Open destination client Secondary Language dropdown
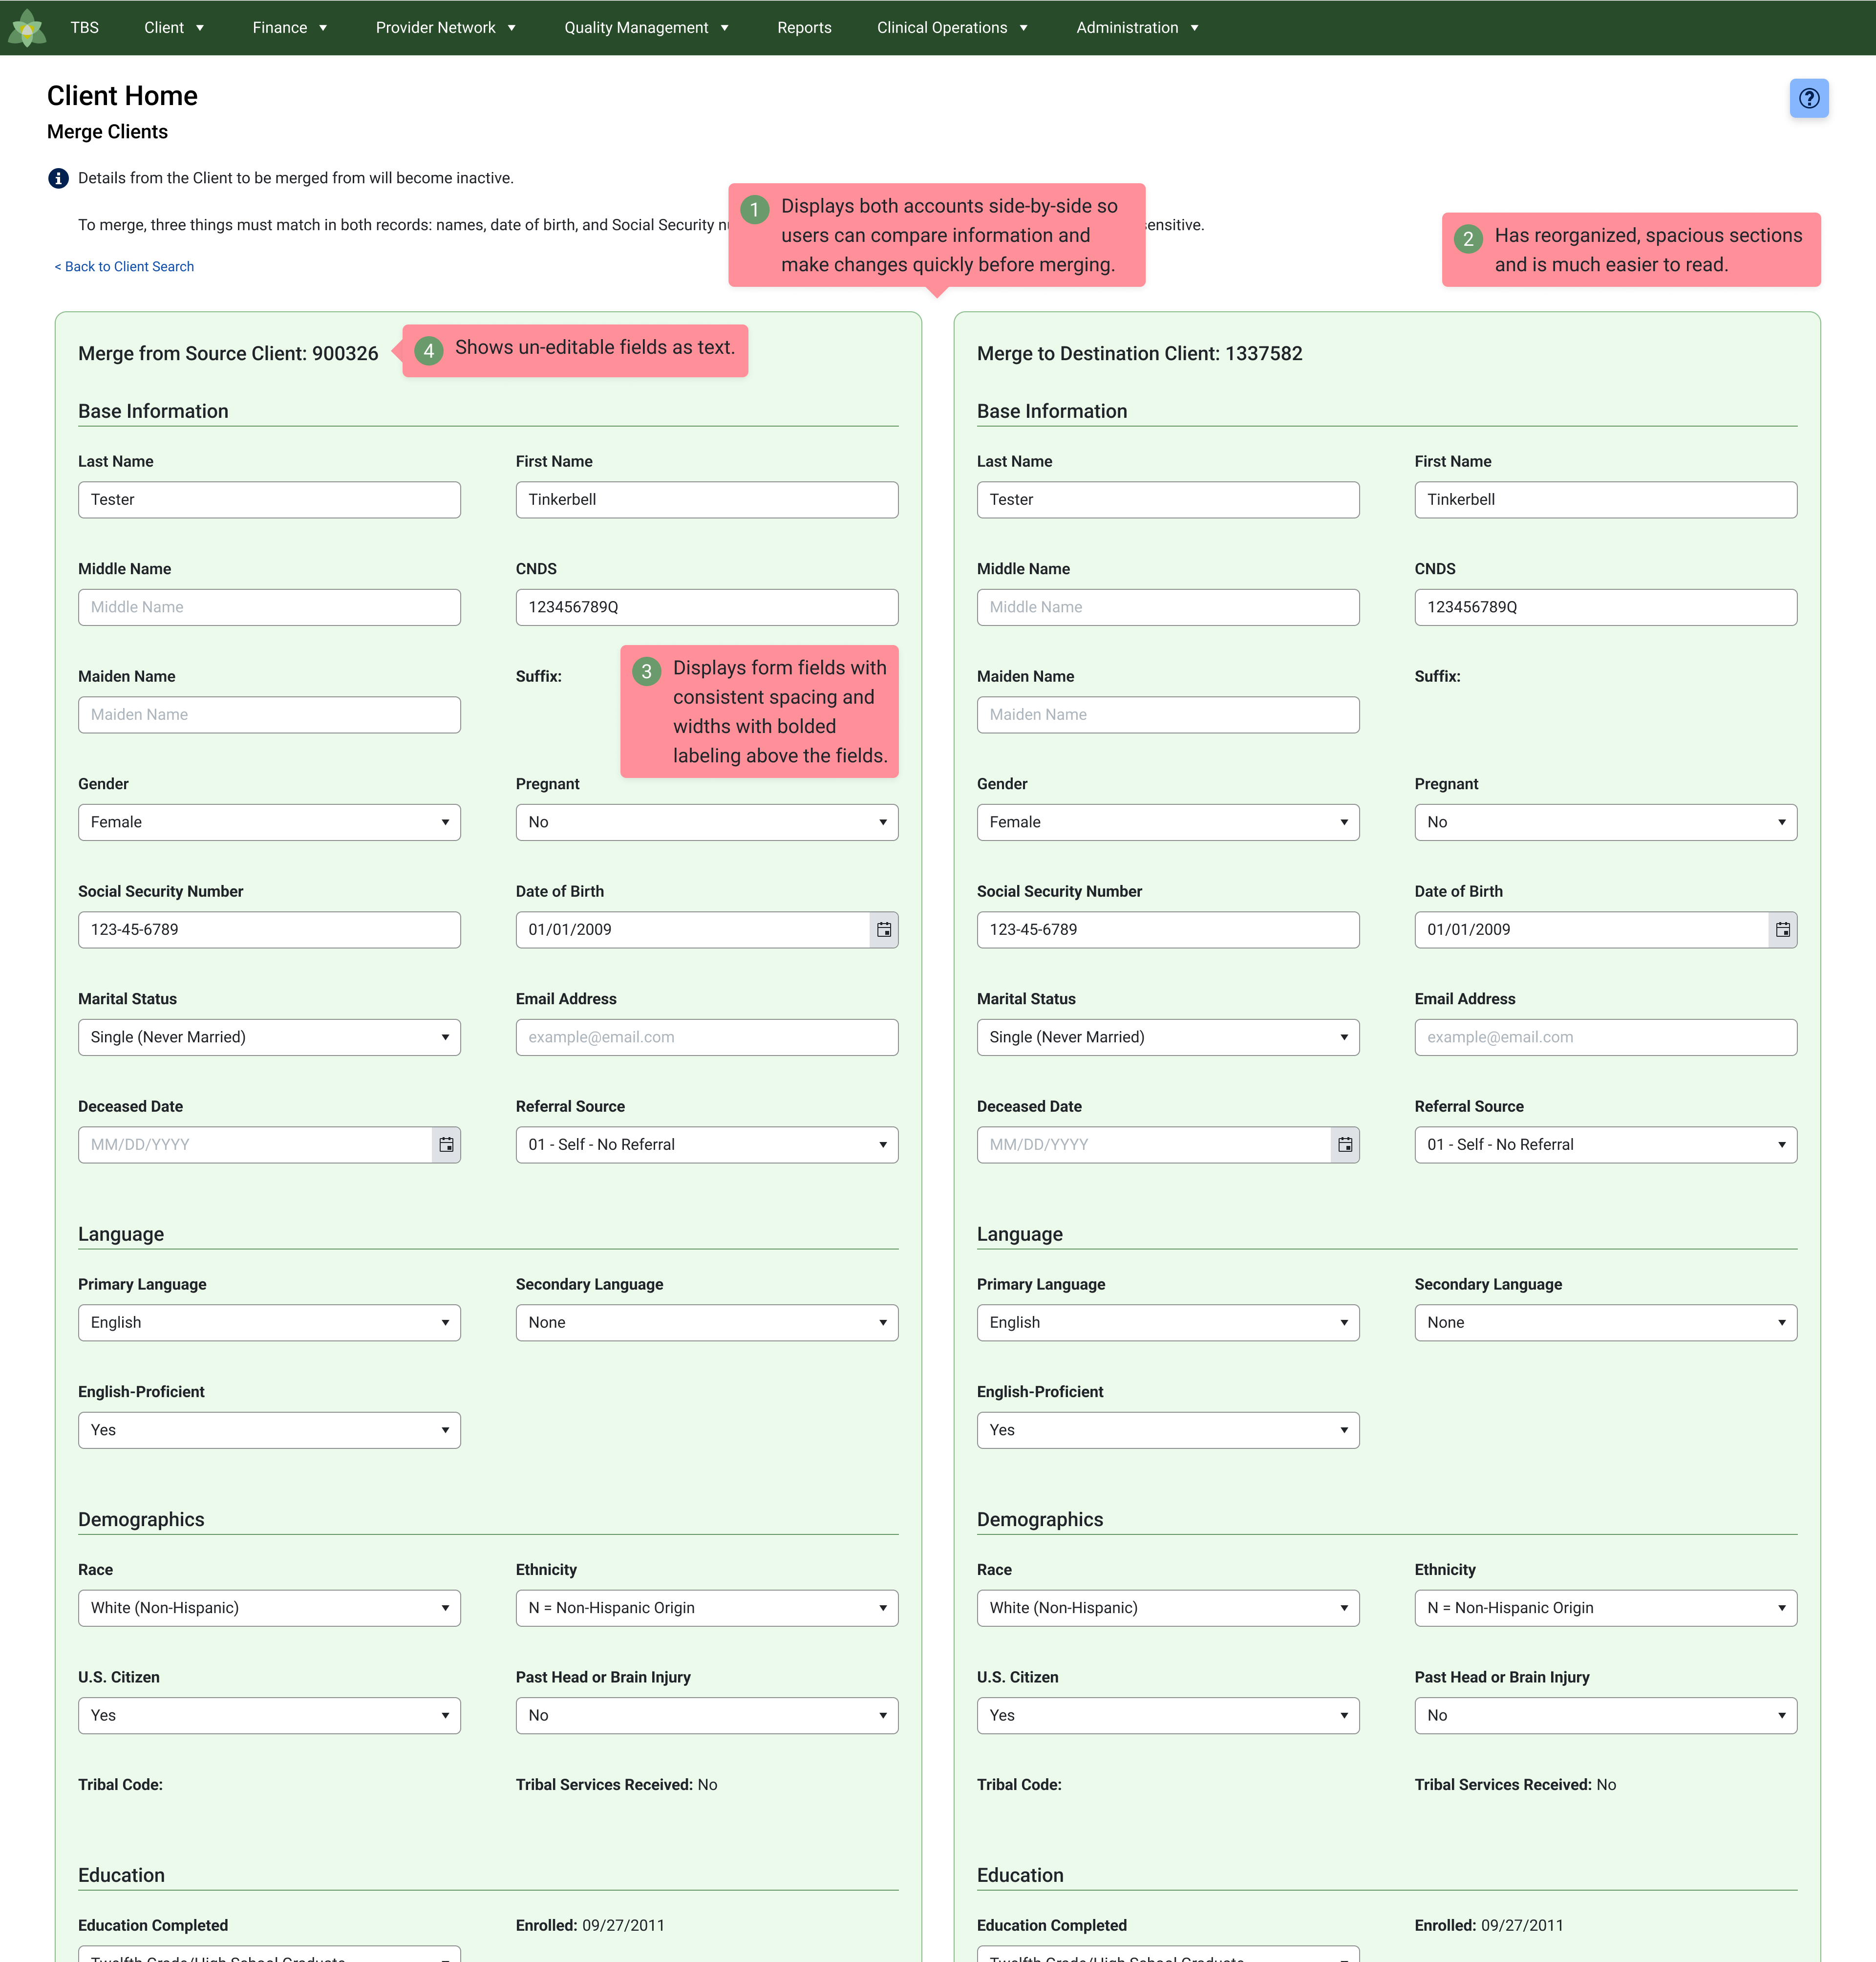 (x=1606, y=1323)
